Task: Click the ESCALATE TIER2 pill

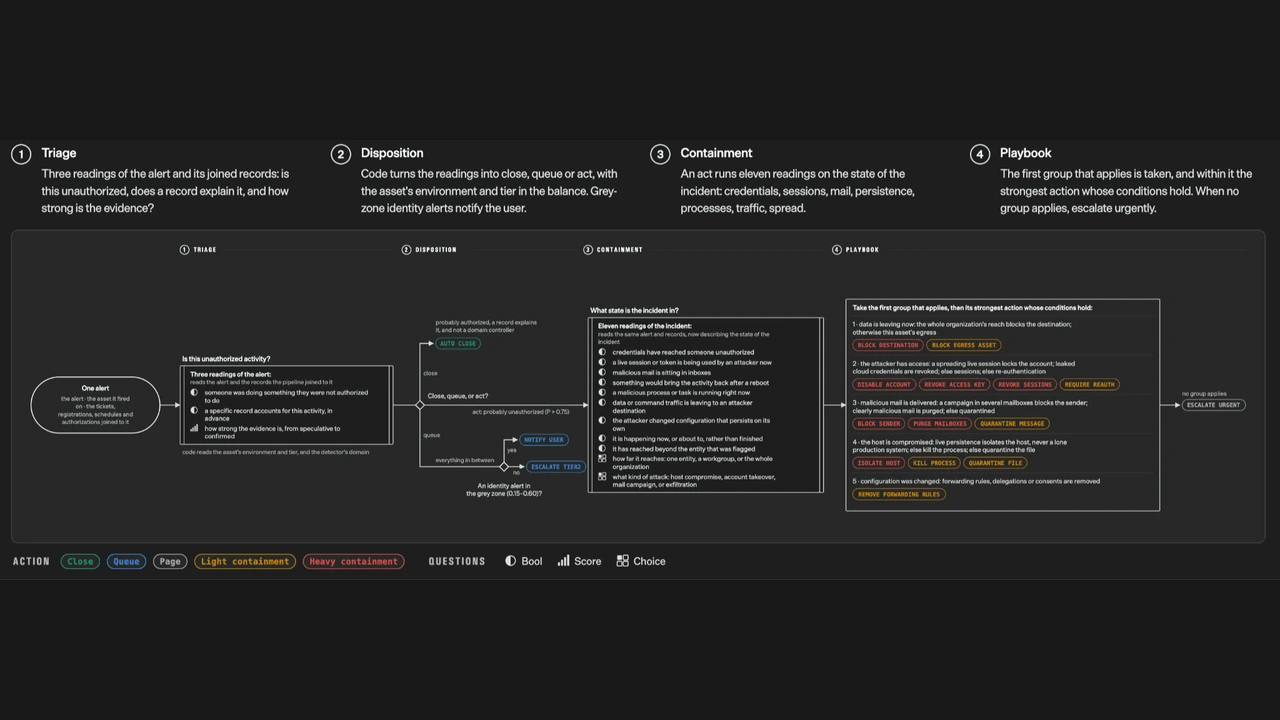Action: point(556,467)
